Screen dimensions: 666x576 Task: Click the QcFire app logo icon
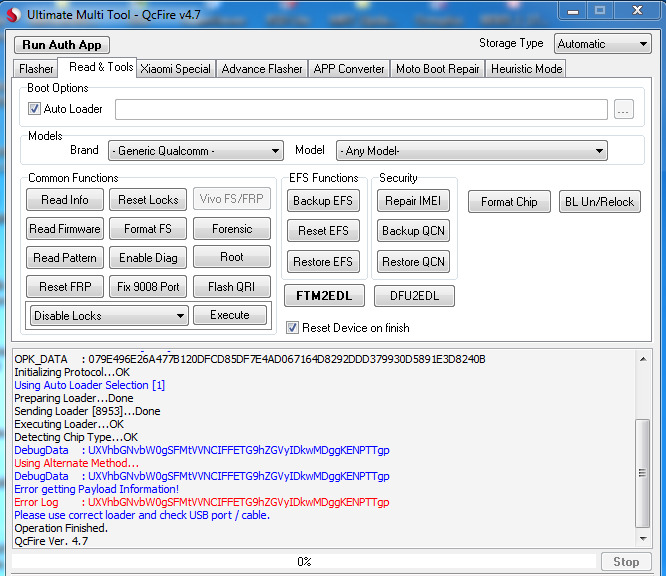(x=13, y=15)
